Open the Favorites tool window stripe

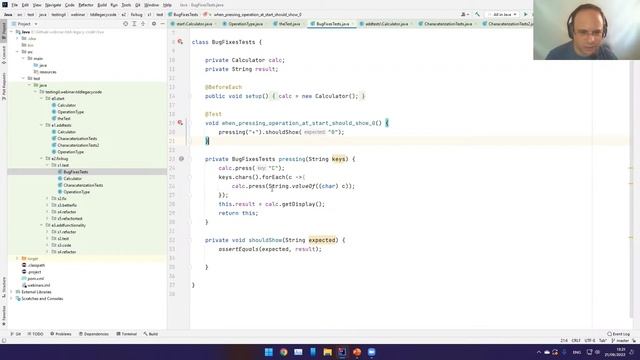[x=4, y=316]
